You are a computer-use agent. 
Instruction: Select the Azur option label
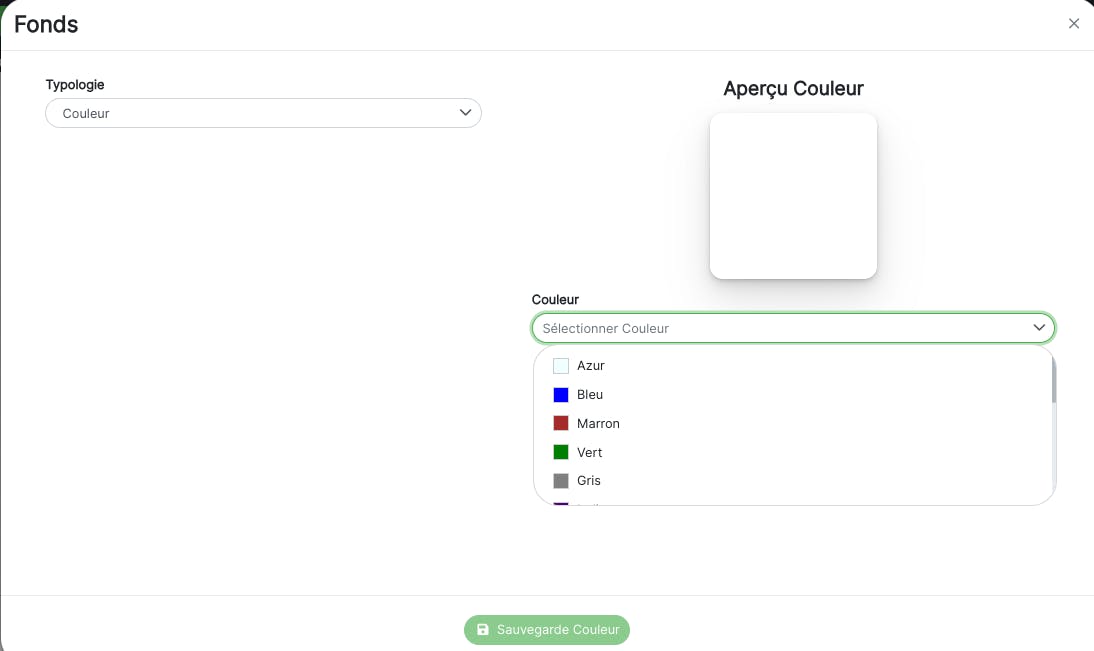tap(591, 366)
